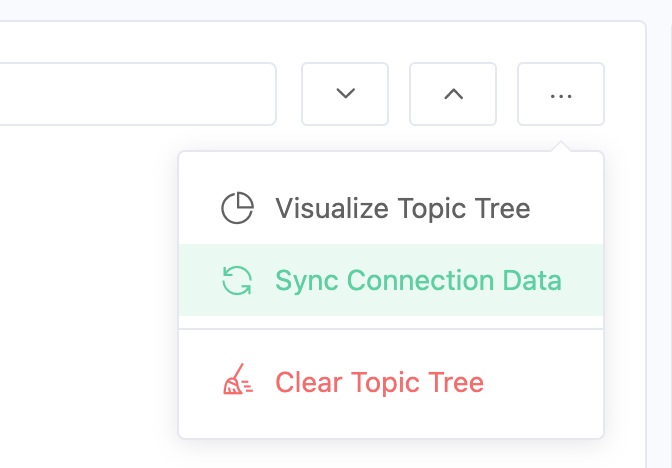This screenshot has width=672, height=468.
Task: Open topic tree visualization using the chart icon
Action: click(237, 208)
